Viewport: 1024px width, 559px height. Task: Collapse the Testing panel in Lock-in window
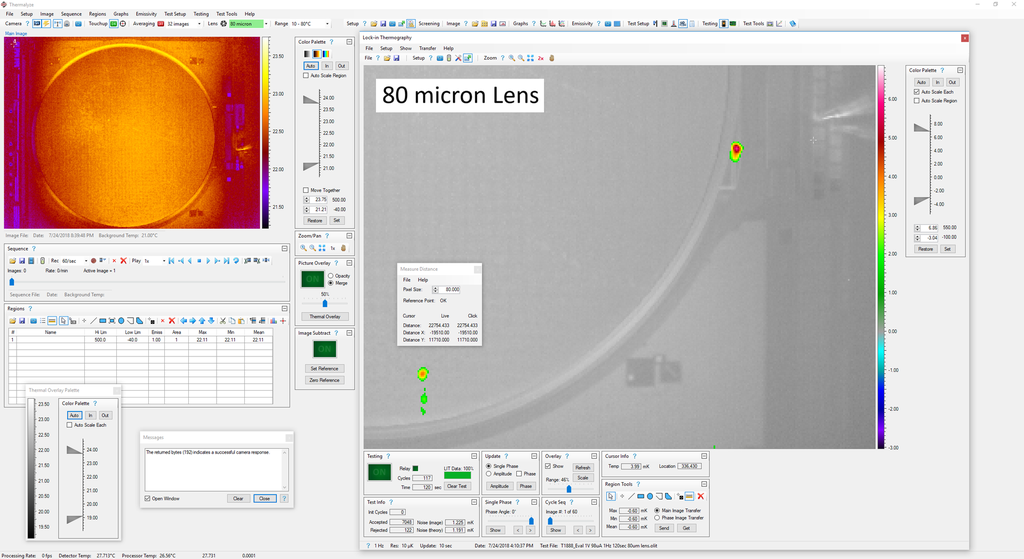coord(474,456)
